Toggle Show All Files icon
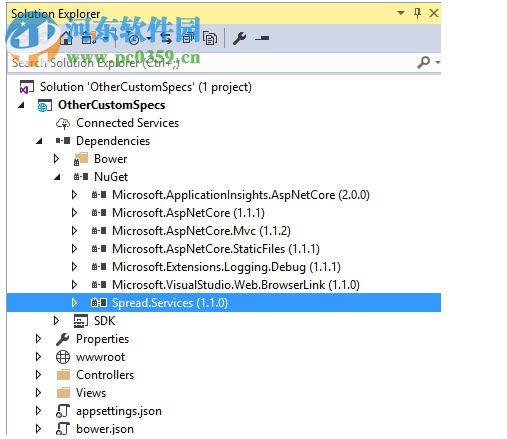 point(210,39)
